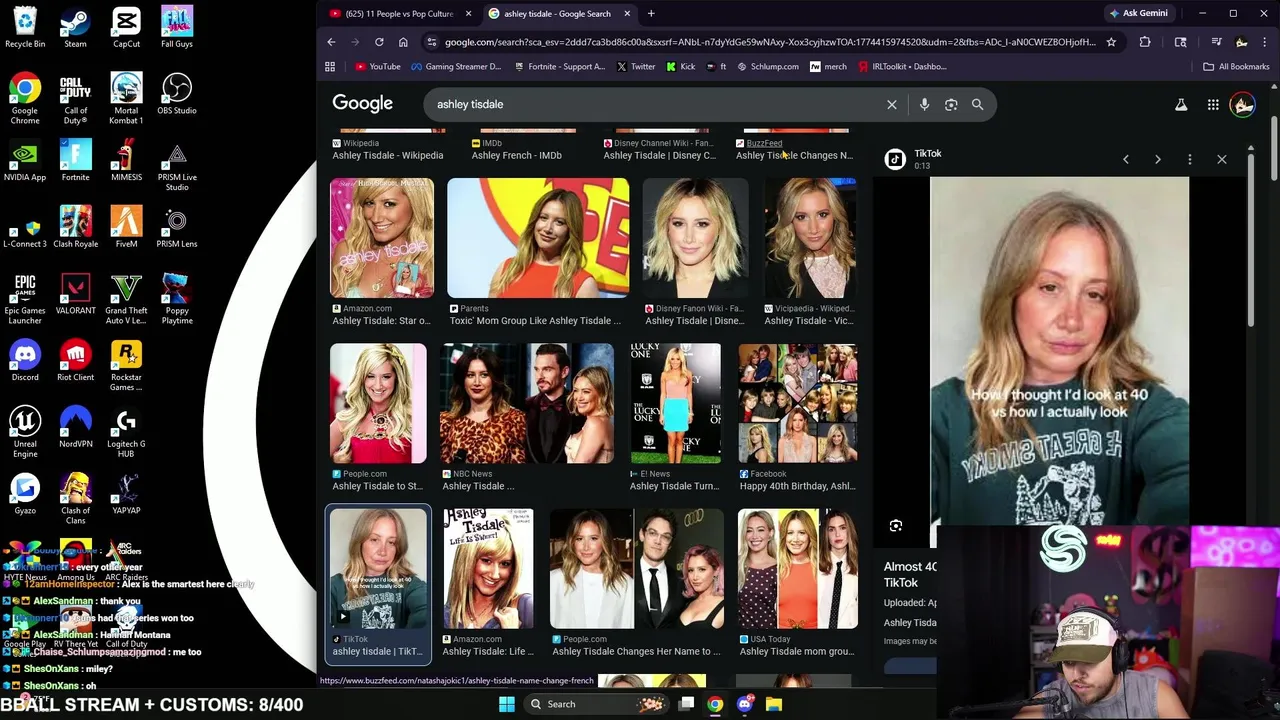Start voice search with the microphone icon
Screen dimensions: 1280x720
[x=924, y=104]
